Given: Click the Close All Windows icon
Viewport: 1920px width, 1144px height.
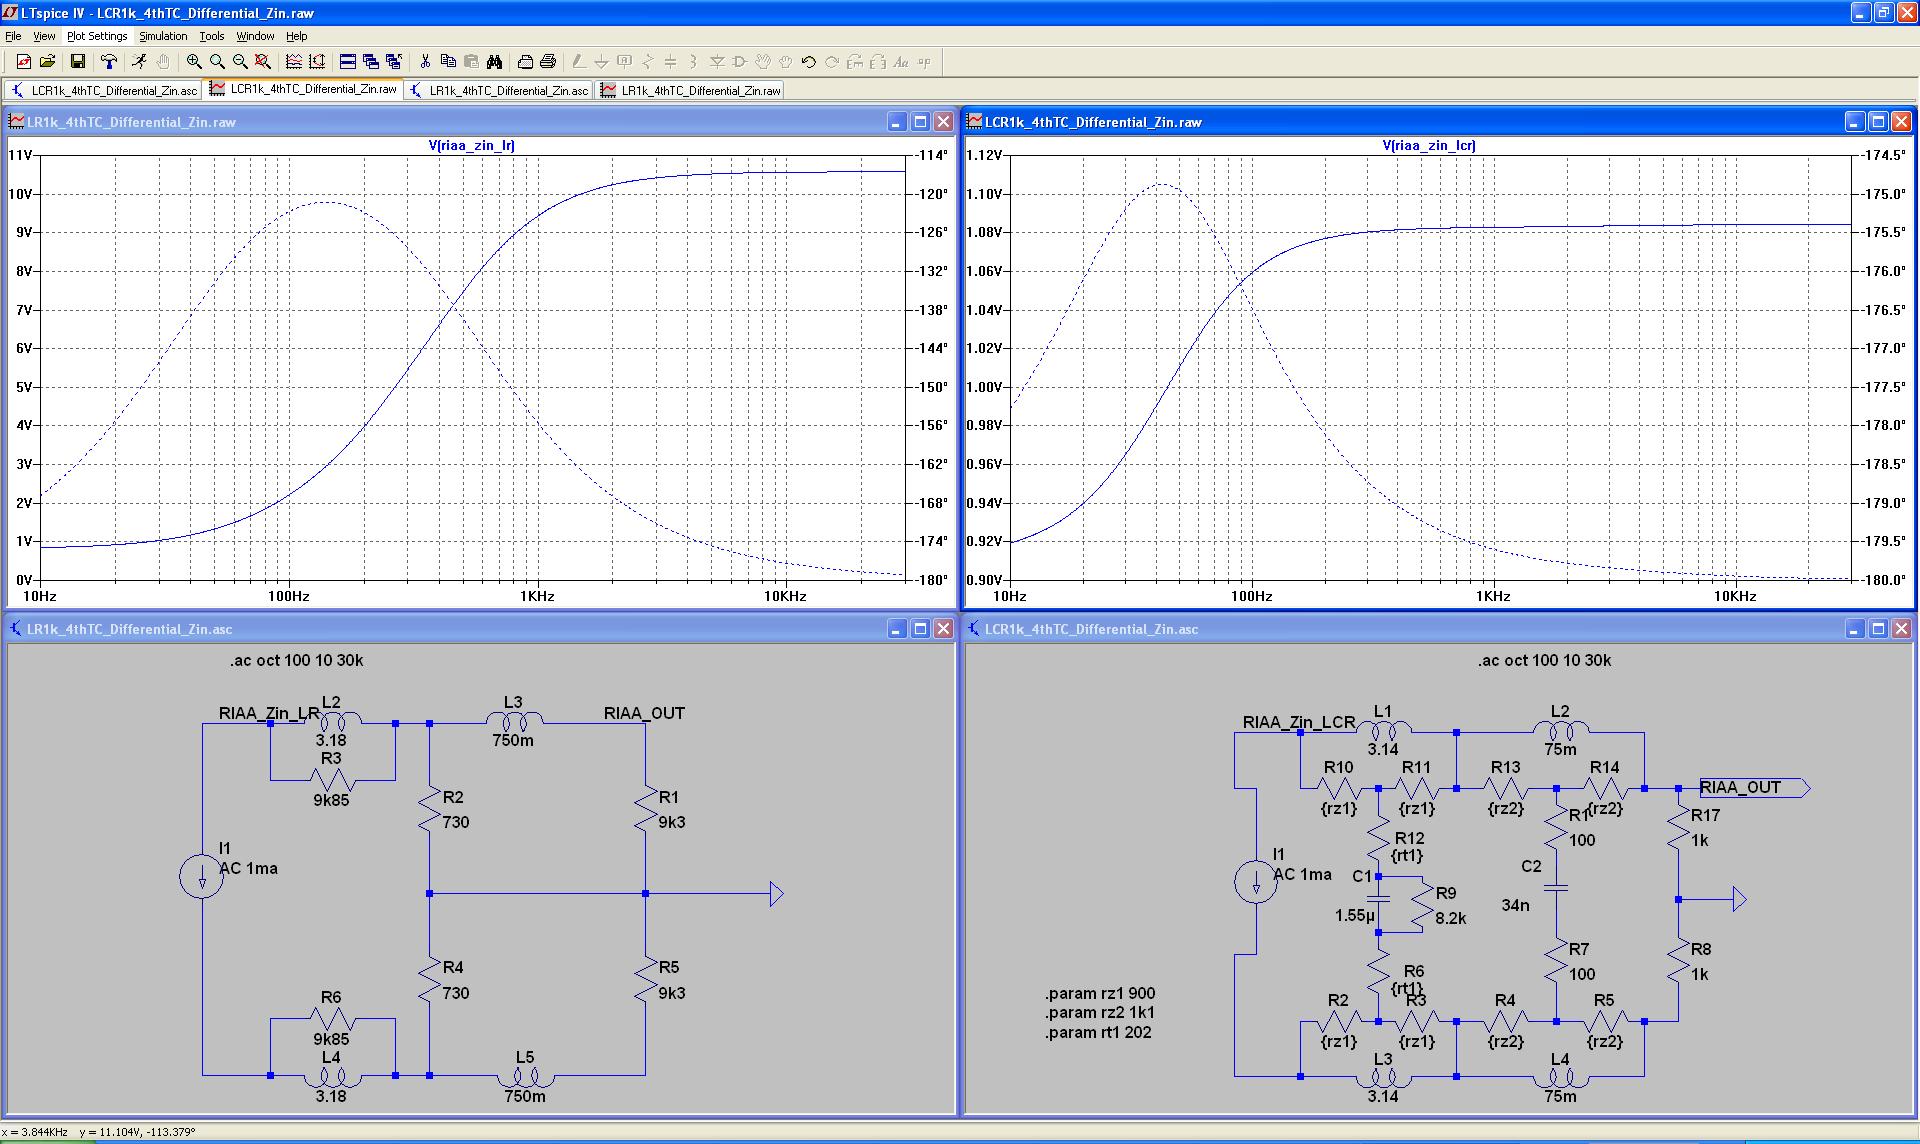Looking at the screenshot, I should tap(394, 62).
